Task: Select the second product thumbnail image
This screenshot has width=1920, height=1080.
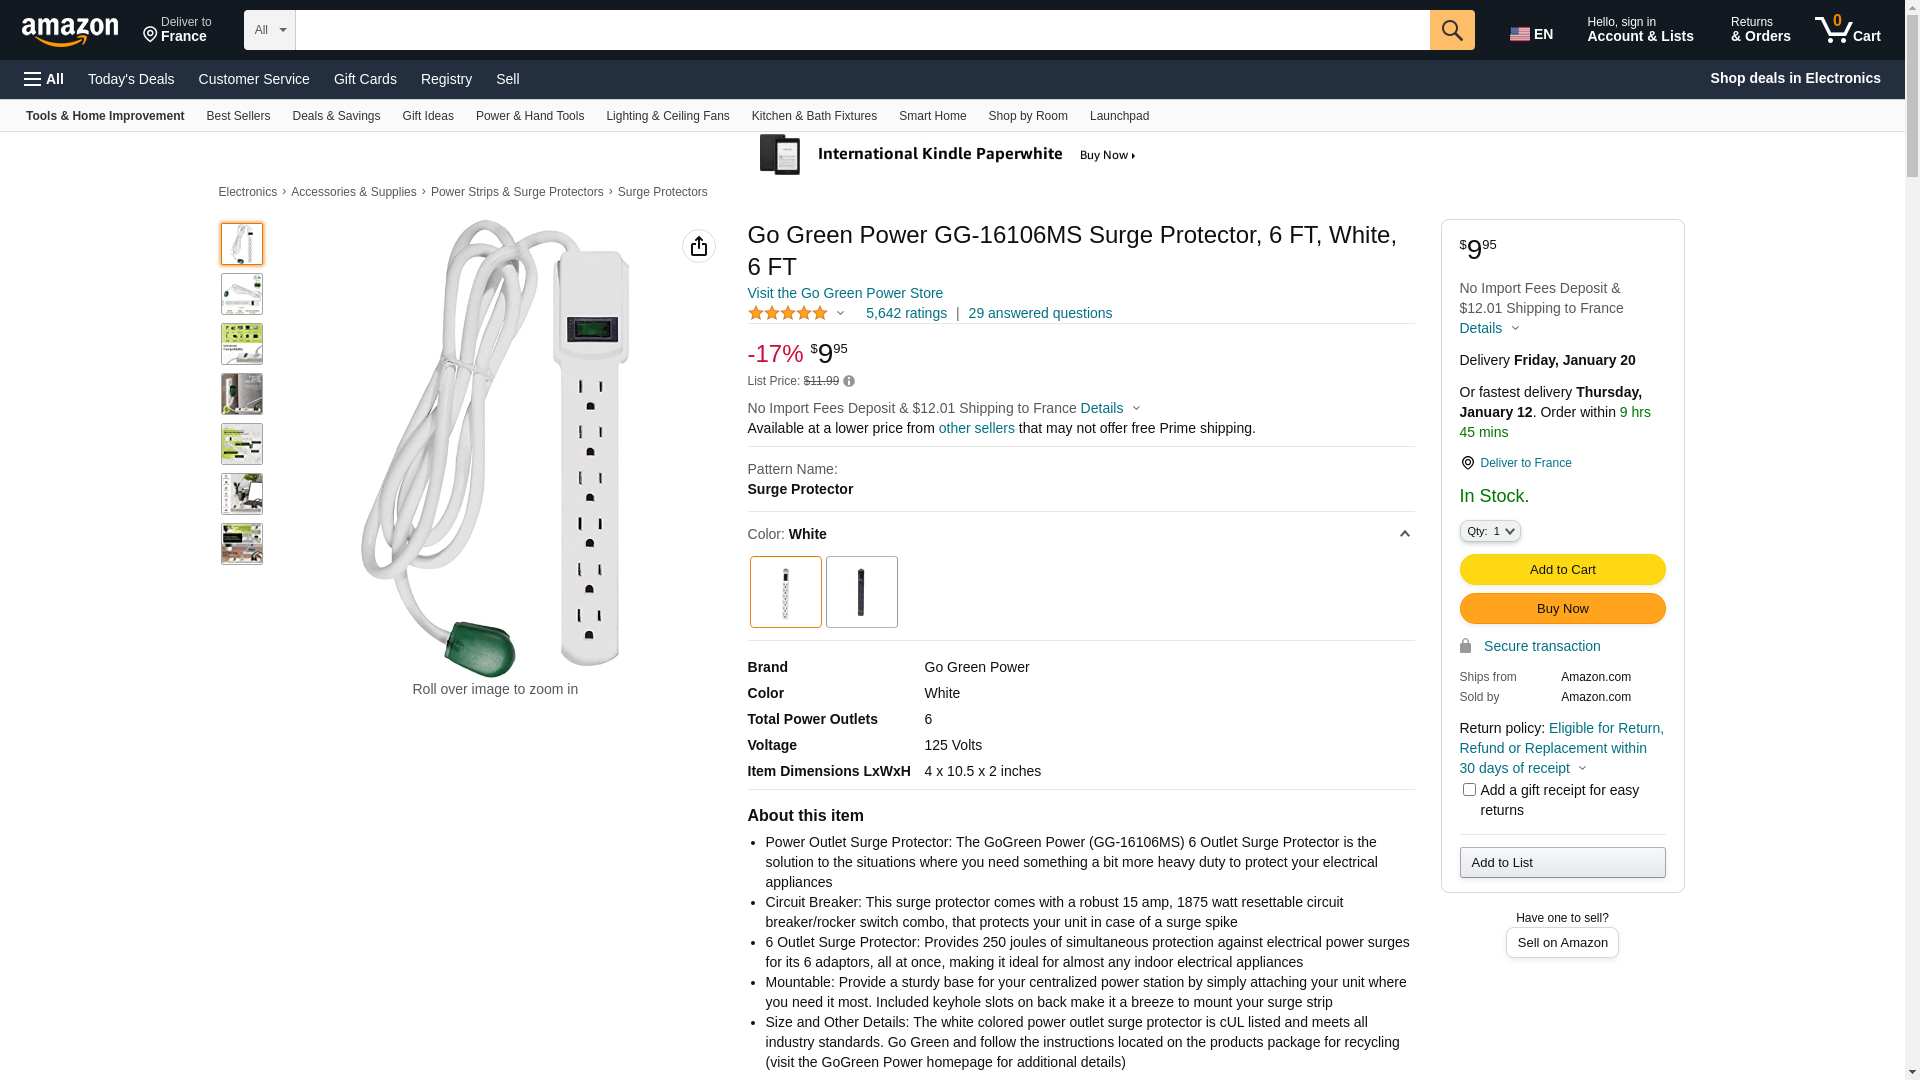Action: tap(242, 294)
